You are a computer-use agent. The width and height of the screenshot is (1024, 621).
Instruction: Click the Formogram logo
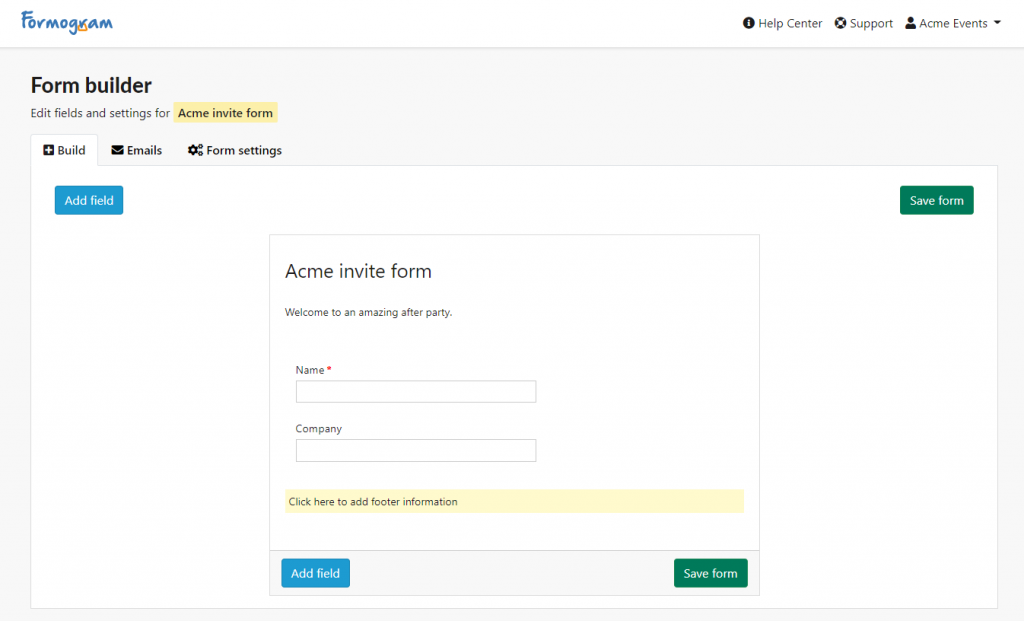coord(67,22)
